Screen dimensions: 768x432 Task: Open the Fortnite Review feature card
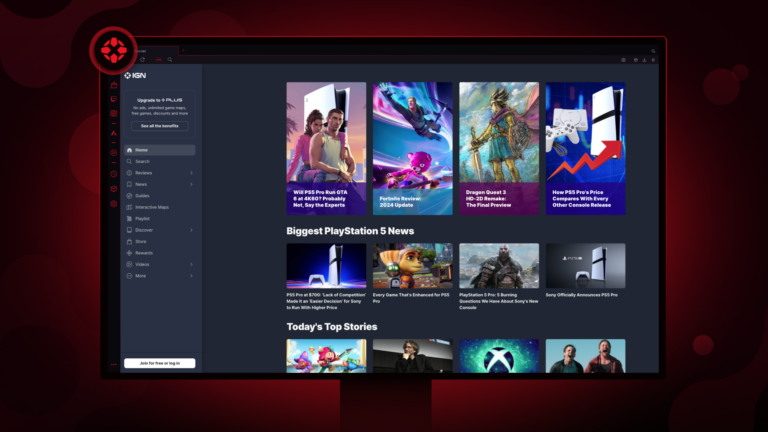[412, 148]
